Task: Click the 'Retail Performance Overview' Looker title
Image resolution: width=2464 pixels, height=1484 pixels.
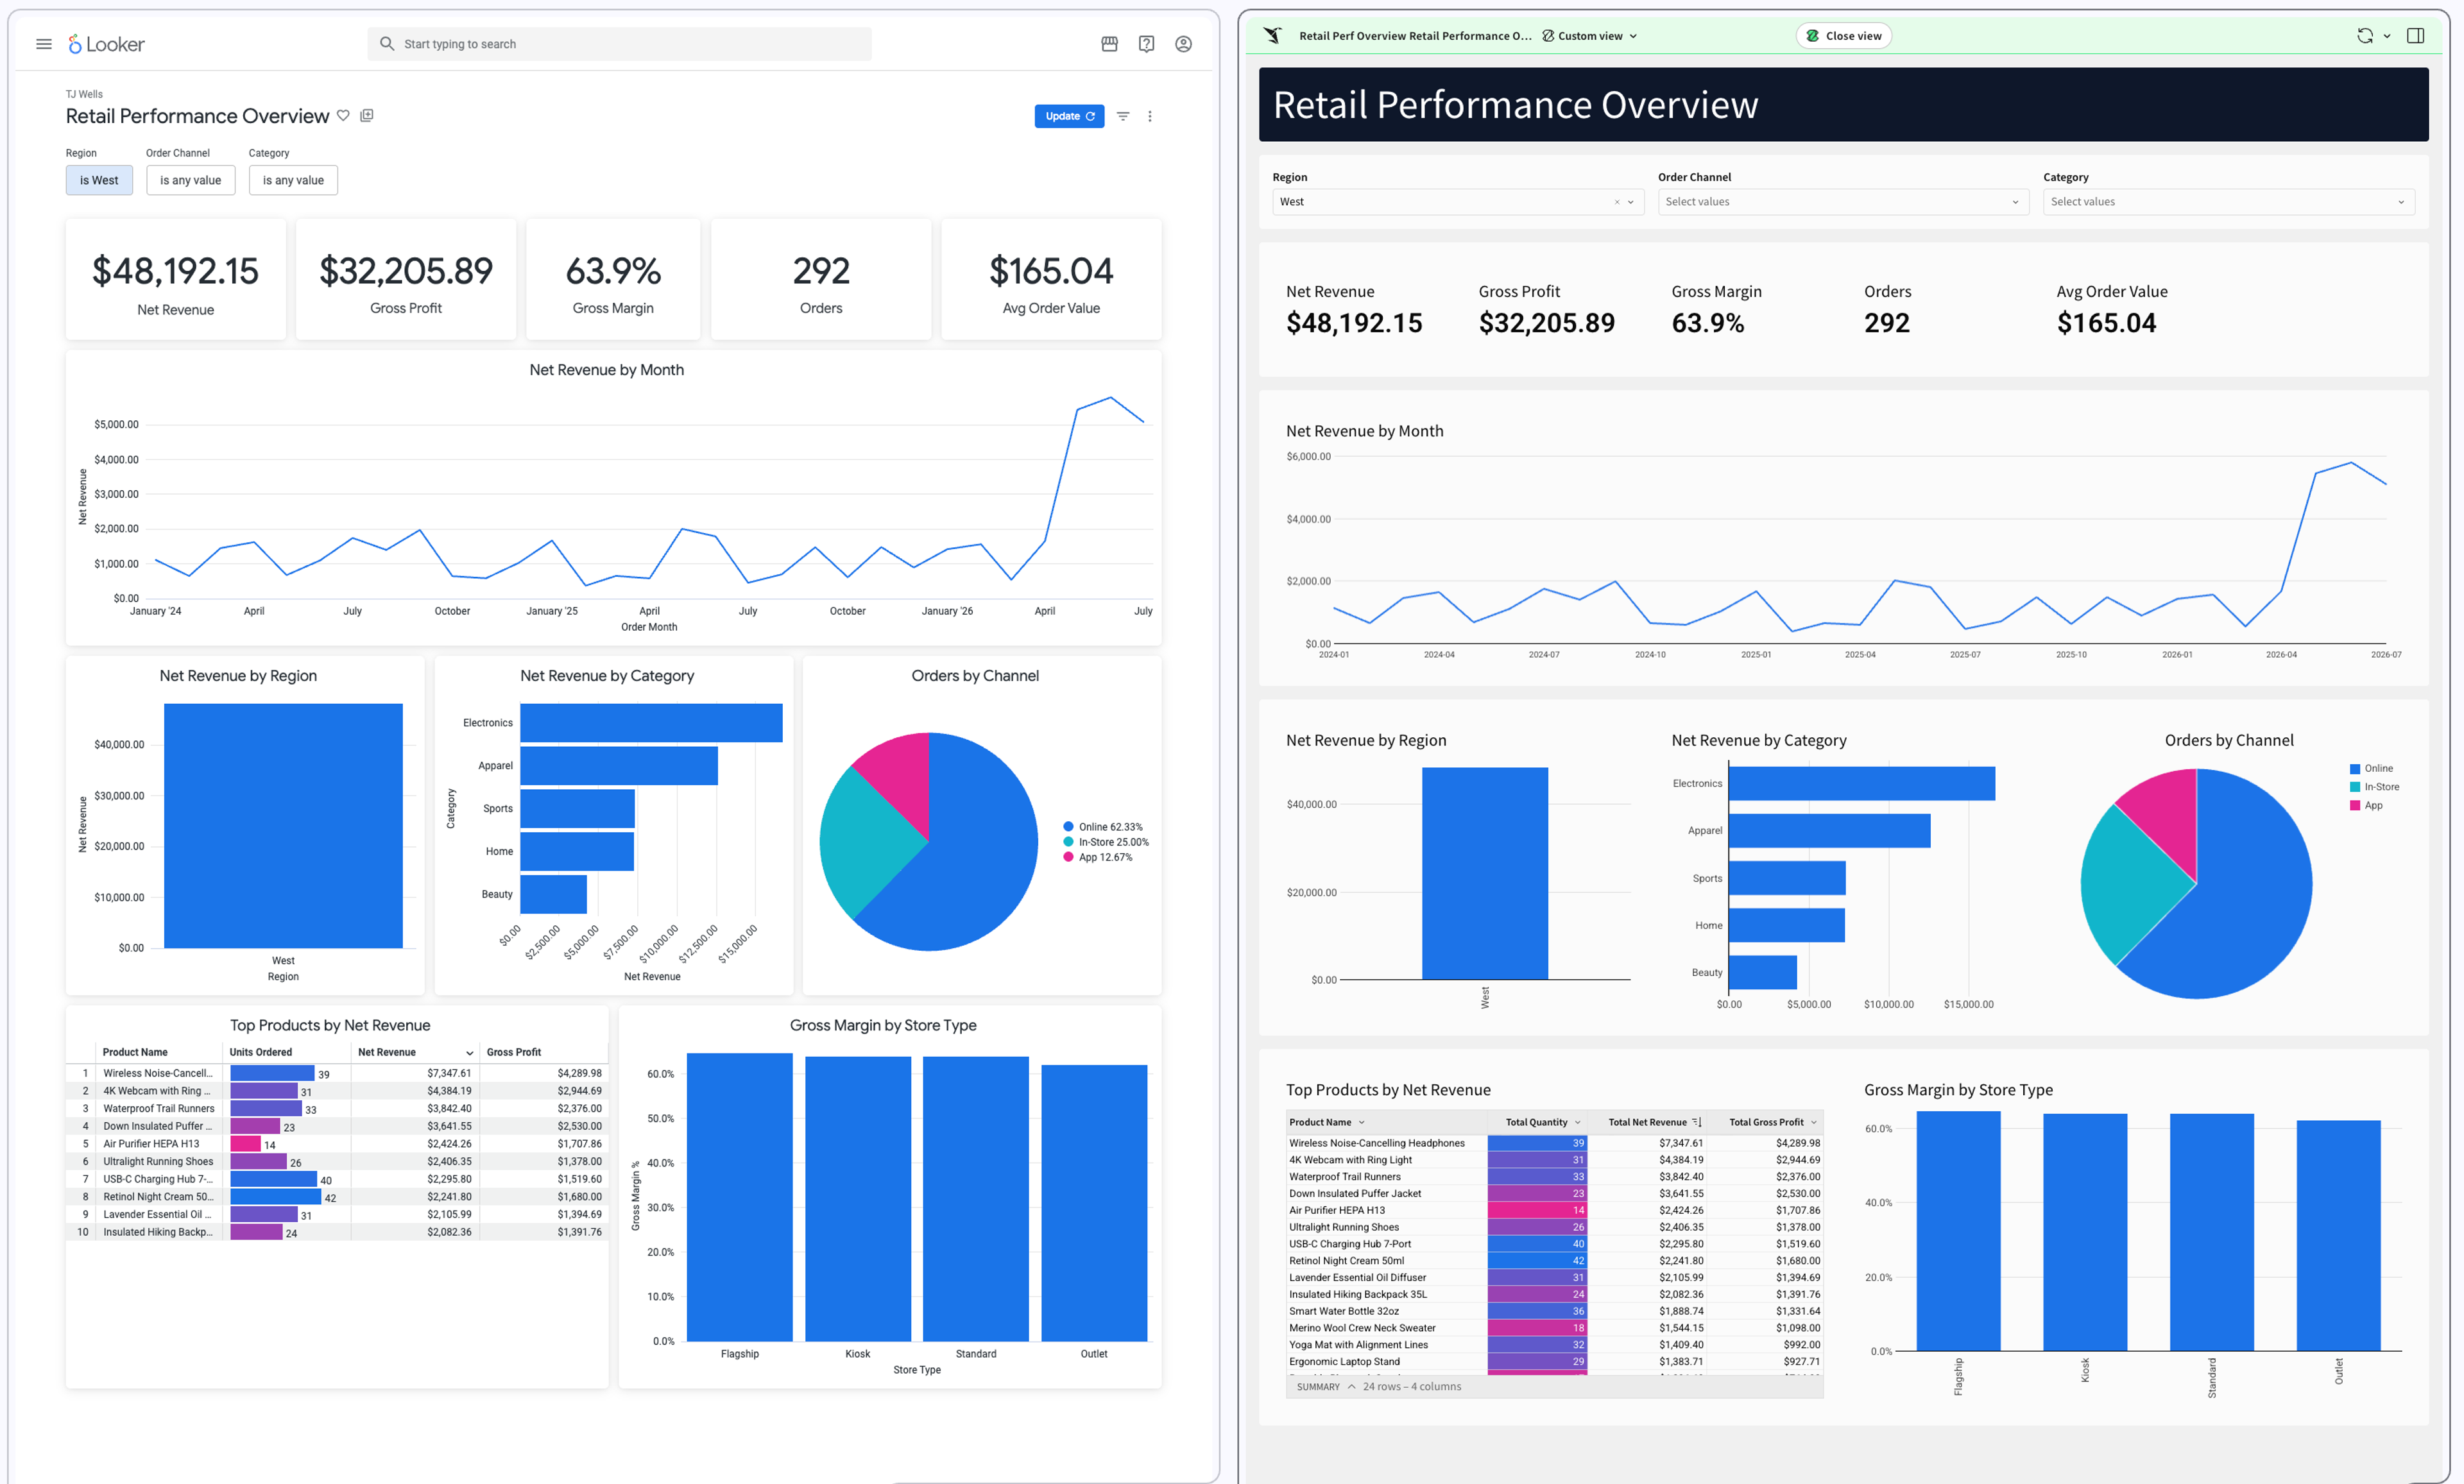Action: [197, 116]
